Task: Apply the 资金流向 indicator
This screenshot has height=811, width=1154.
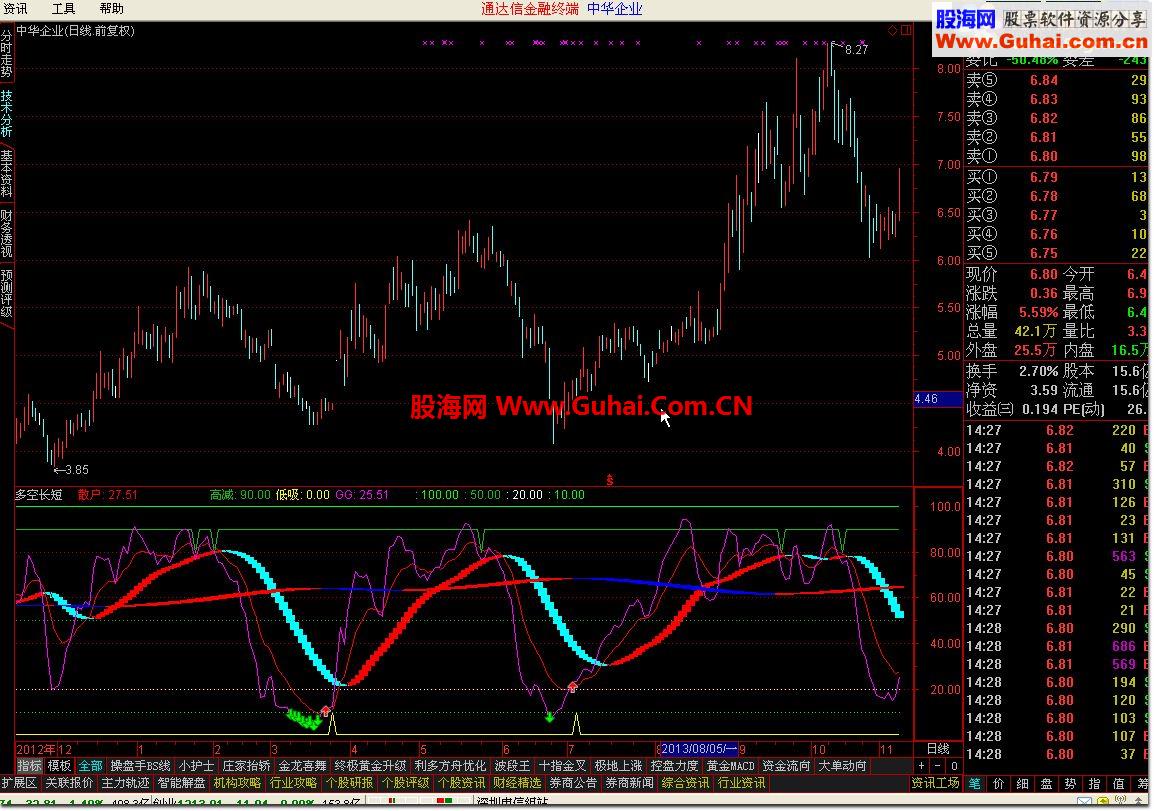Action: 786,766
